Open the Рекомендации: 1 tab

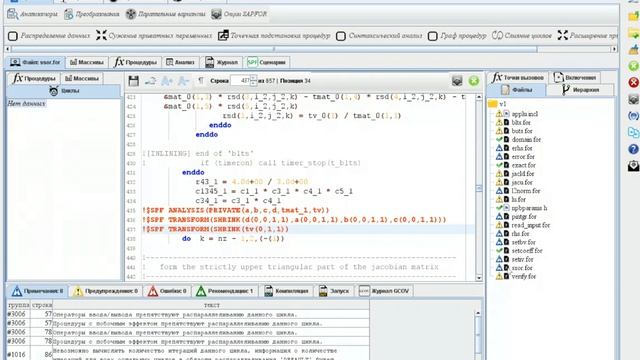point(224,291)
